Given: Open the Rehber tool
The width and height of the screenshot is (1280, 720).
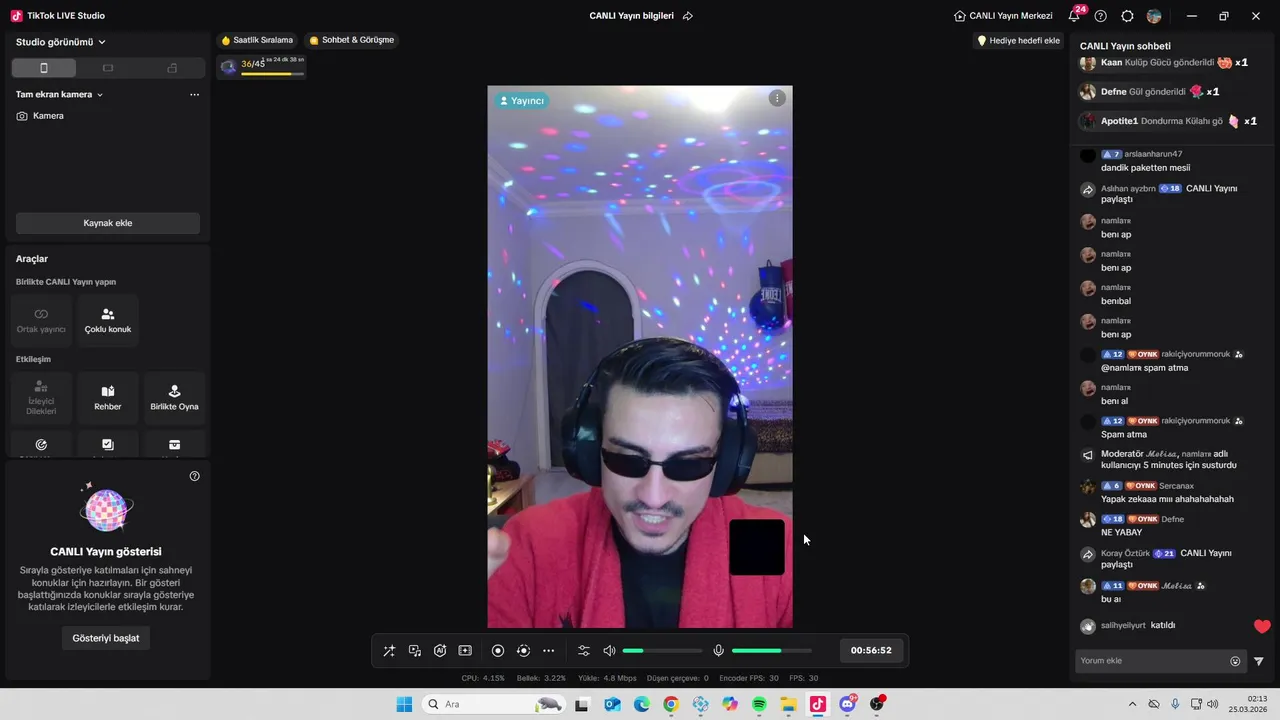Looking at the screenshot, I should tap(108, 398).
